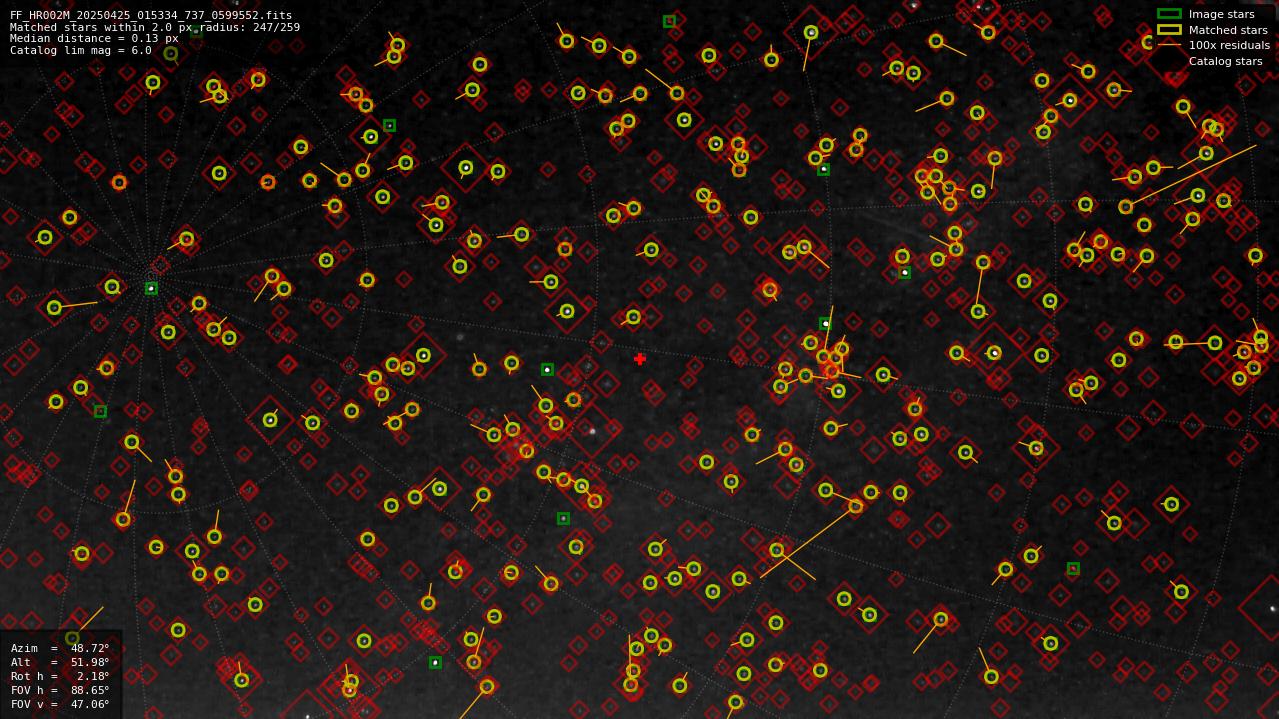
Task: Click the Alt = 51.98° readout
Action: (x=60, y=662)
